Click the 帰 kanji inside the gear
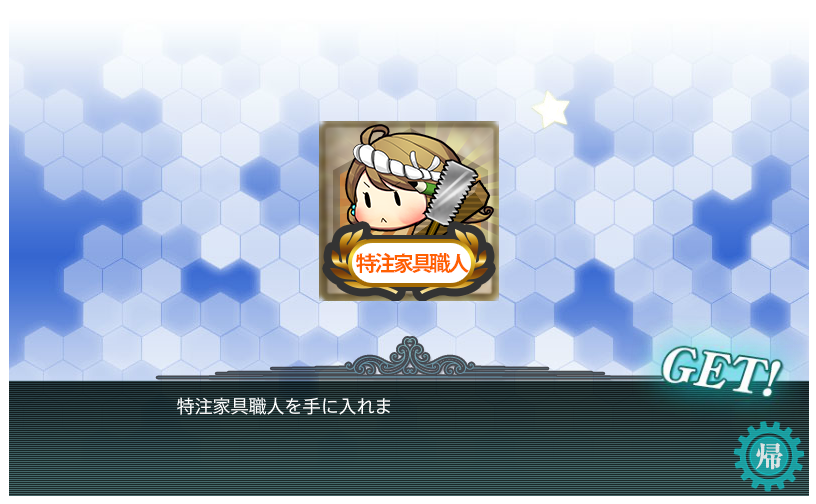Viewport: 816px width, 504px height. (769, 457)
